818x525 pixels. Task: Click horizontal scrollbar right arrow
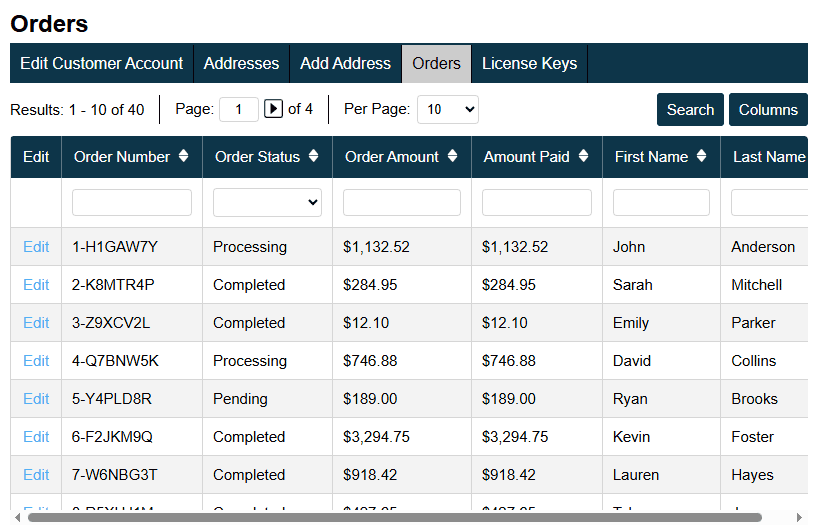pyautogui.click(x=799, y=518)
